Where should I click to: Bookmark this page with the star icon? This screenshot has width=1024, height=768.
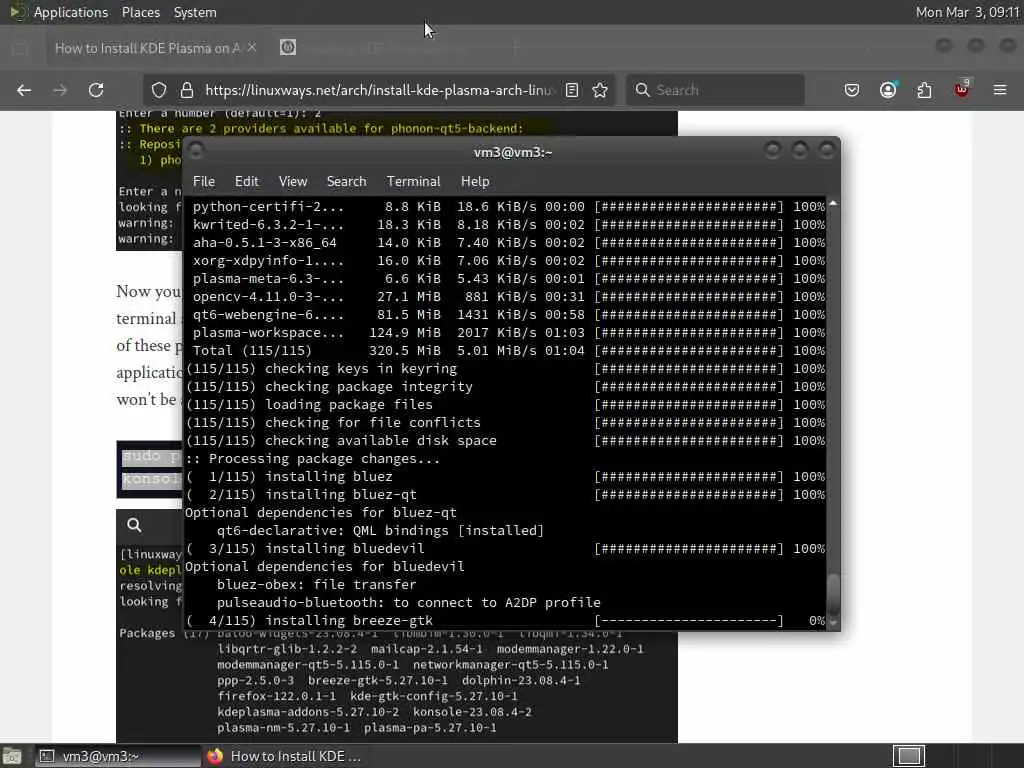[x=600, y=90]
